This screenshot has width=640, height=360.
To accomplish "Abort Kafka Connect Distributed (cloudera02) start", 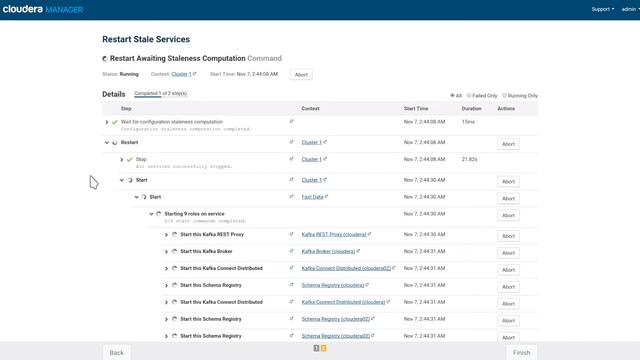I will [508, 270].
